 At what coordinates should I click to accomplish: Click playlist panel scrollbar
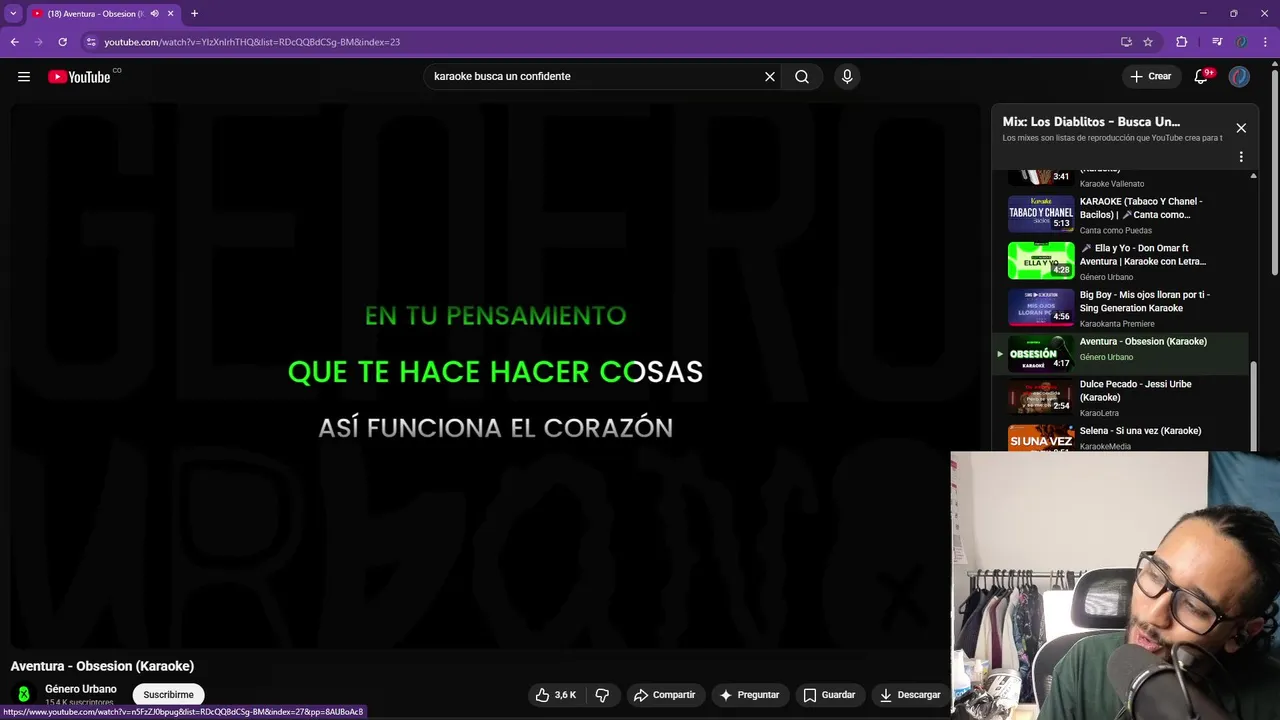pyautogui.click(x=1254, y=405)
